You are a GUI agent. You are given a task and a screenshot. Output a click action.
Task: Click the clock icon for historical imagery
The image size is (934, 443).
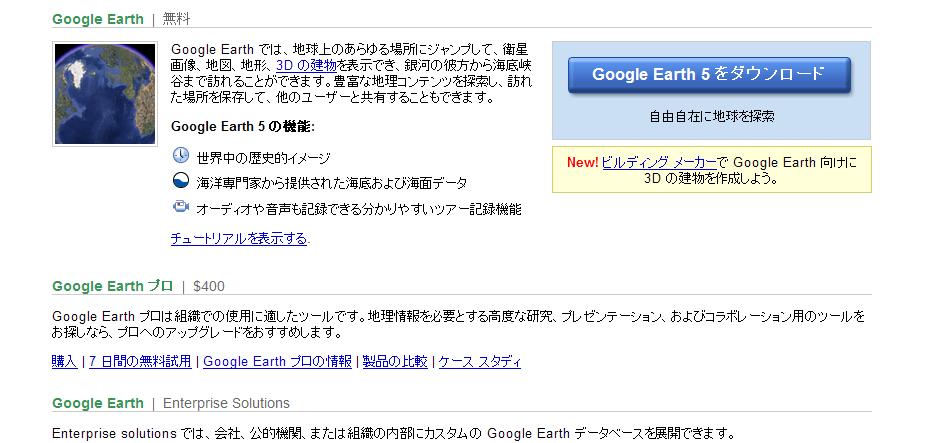pyautogui.click(x=181, y=156)
